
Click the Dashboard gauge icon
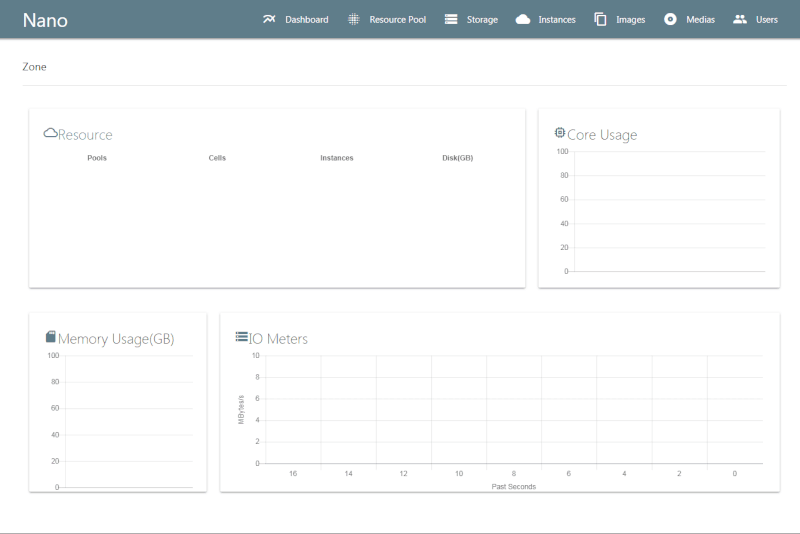coord(268,19)
